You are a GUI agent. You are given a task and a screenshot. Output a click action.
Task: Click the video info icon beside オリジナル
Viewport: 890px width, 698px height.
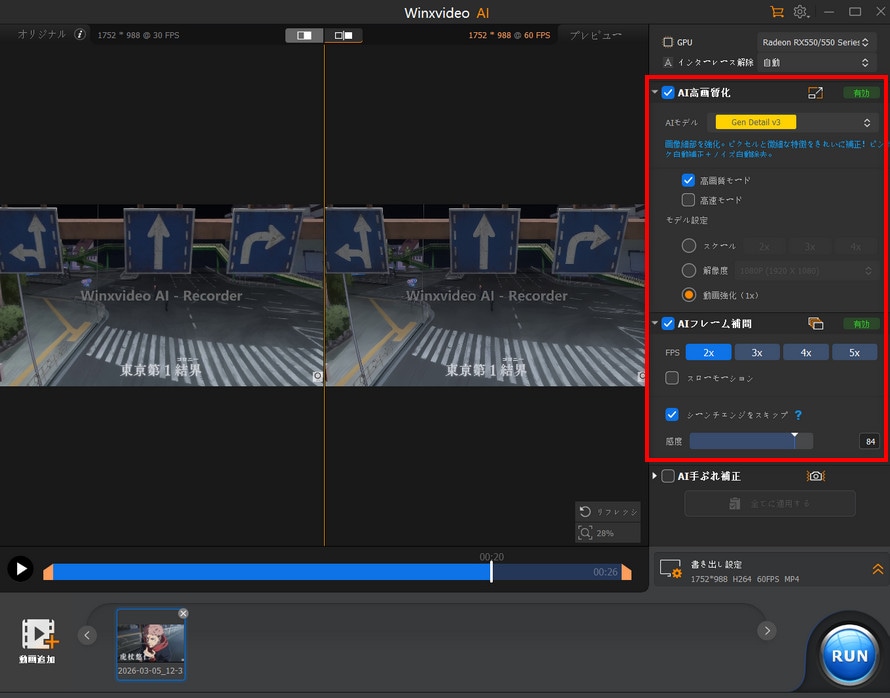[x=80, y=35]
